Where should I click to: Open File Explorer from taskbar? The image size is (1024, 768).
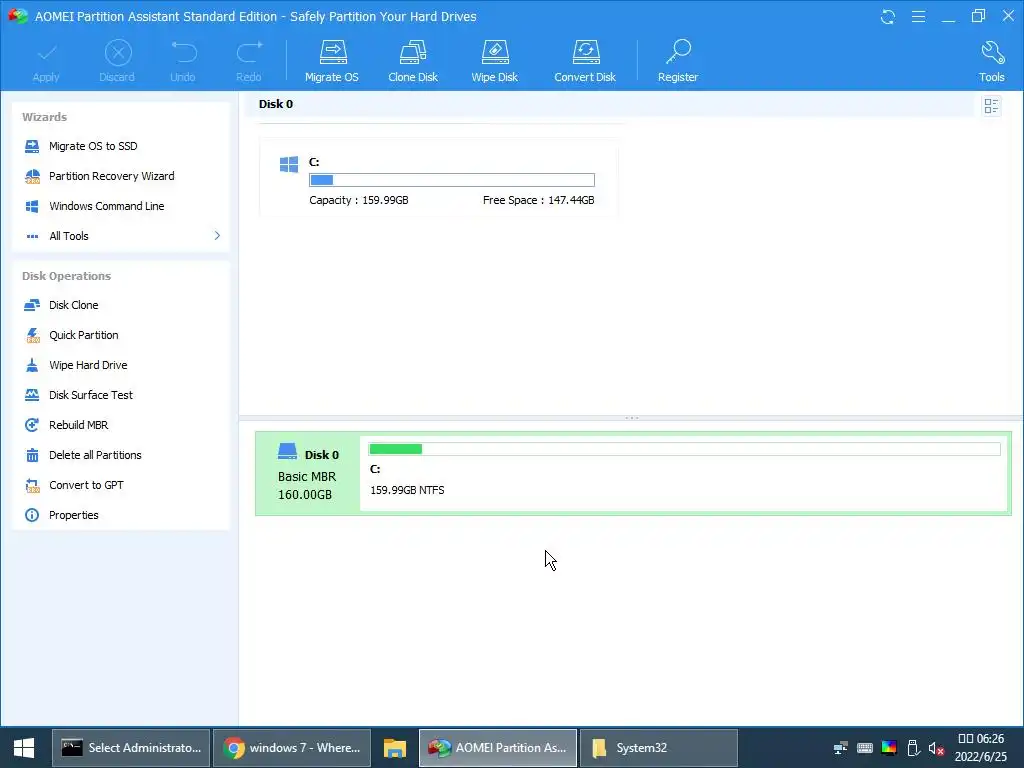pos(394,748)
